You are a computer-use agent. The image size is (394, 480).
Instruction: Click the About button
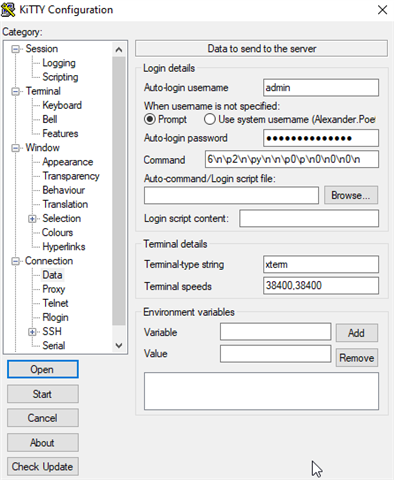[x=43, y=443]
